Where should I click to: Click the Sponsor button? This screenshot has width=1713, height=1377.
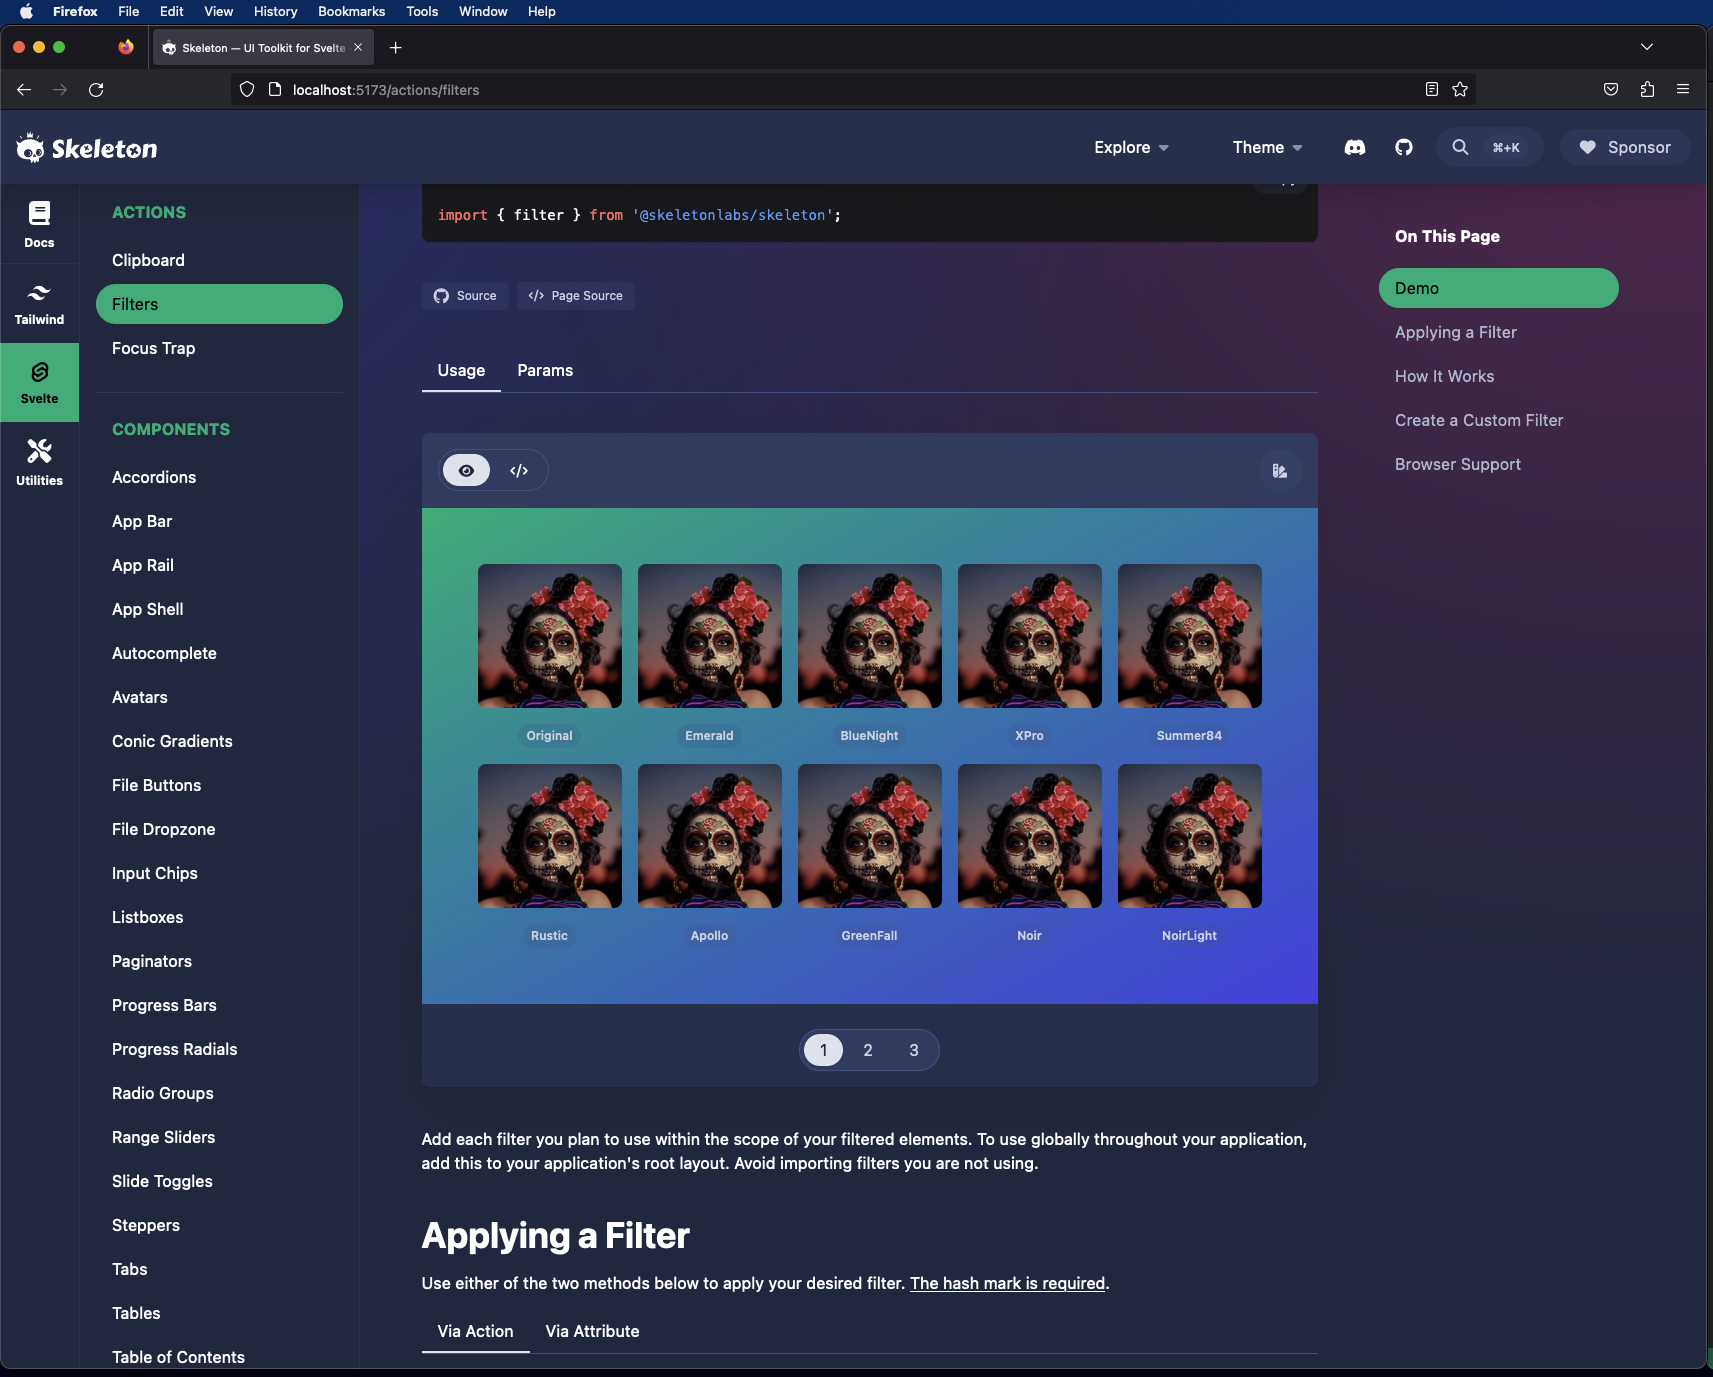click(x=1622, y=147)
